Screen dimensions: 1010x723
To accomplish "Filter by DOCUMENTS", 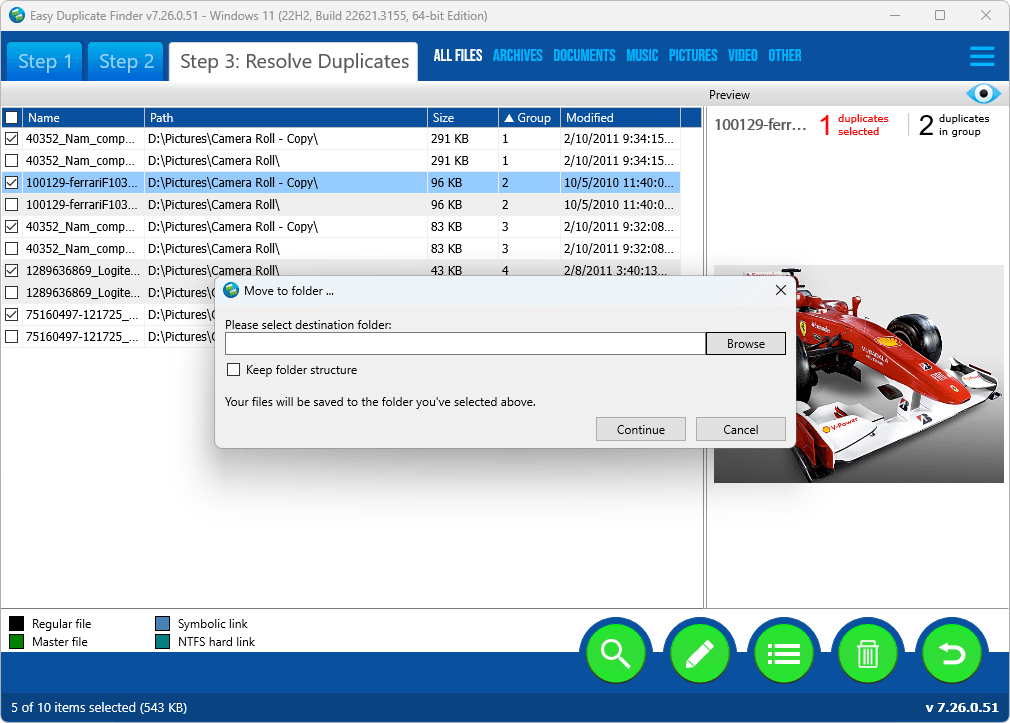I will 584,55.
